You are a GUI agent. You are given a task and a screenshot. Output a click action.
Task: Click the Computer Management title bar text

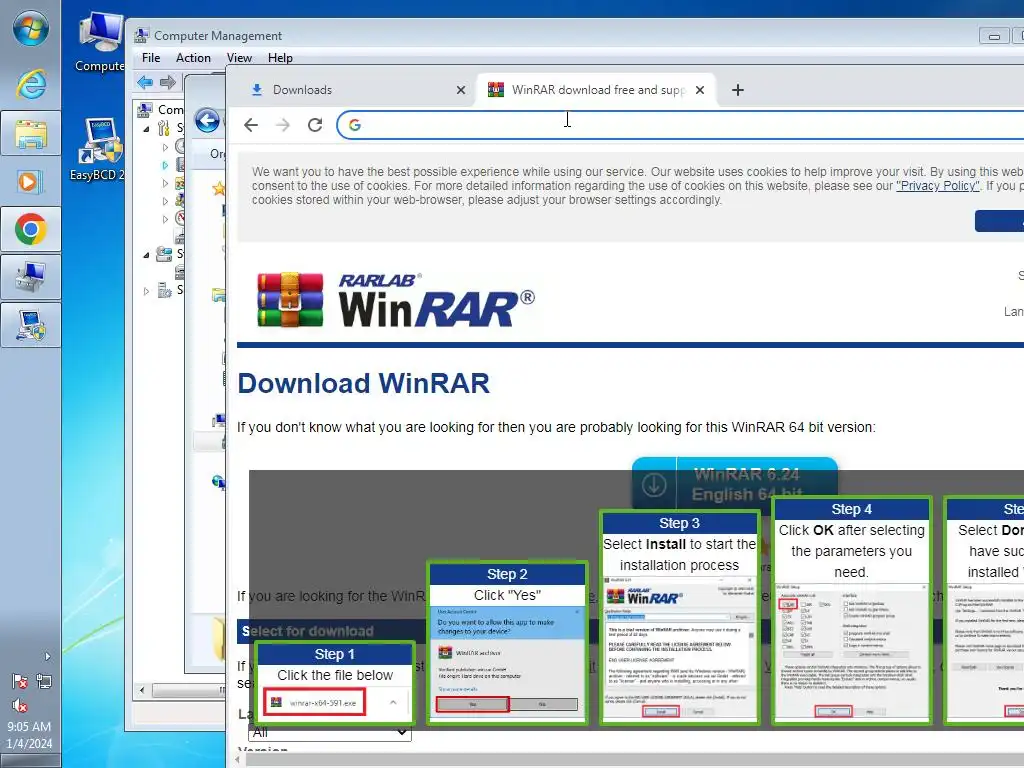(x=218, y=36)
